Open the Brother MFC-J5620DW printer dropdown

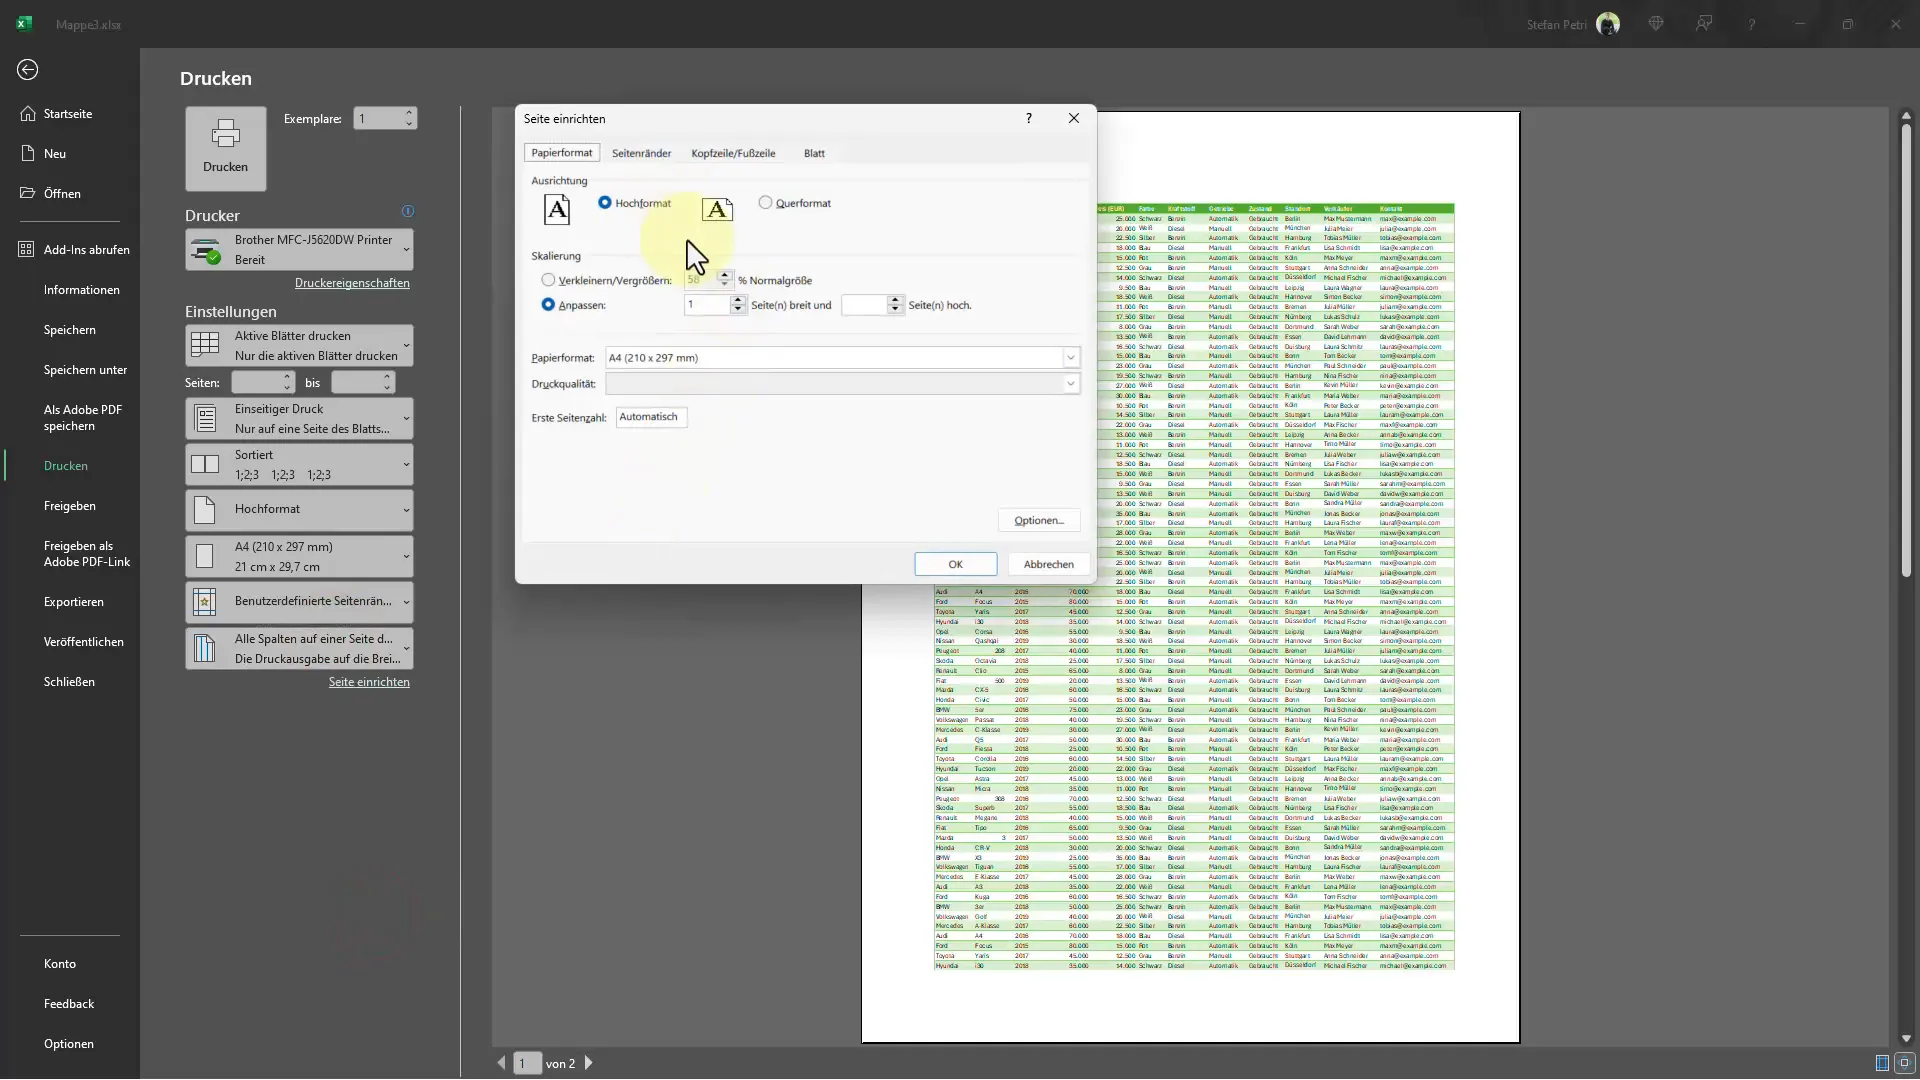[299, 250]
